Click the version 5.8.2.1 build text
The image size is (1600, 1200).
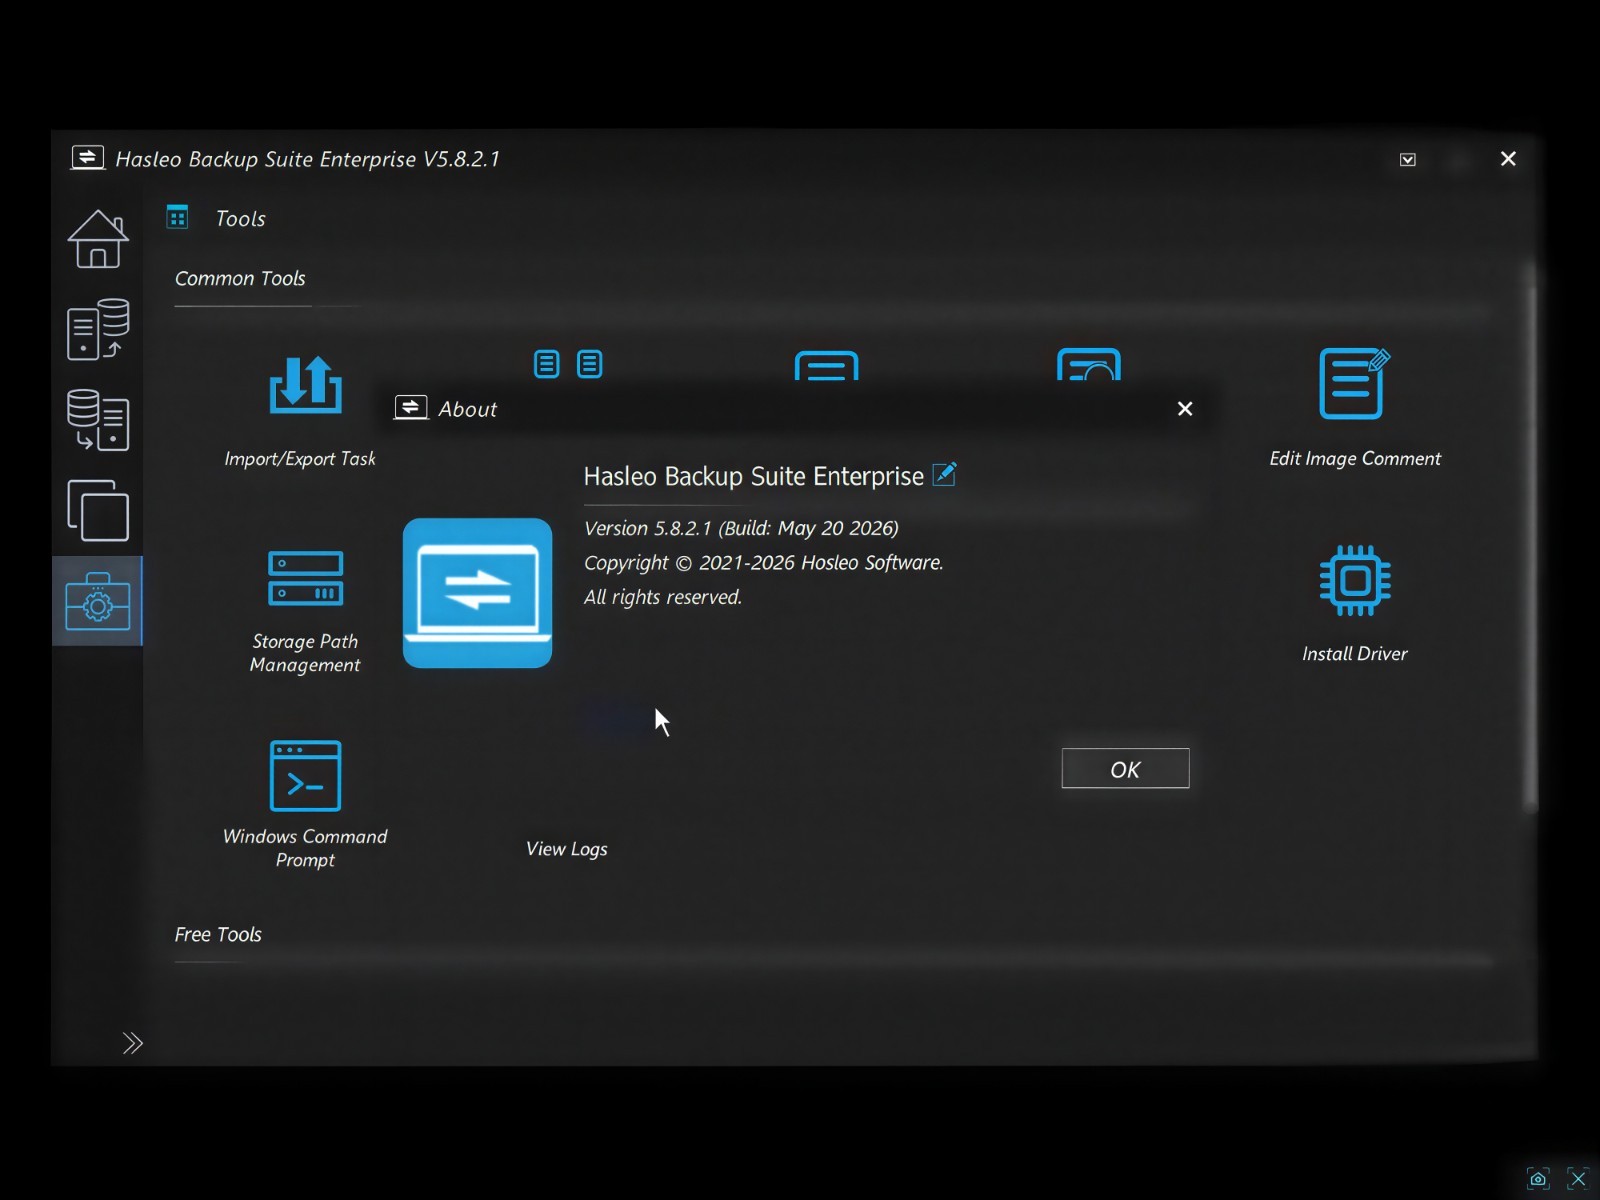coord(741,528)
